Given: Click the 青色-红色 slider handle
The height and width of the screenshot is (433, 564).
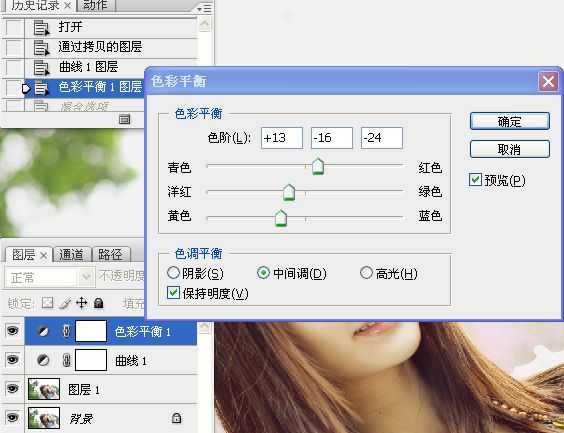Looking at the screenshot, I should [x=318, y=167].
